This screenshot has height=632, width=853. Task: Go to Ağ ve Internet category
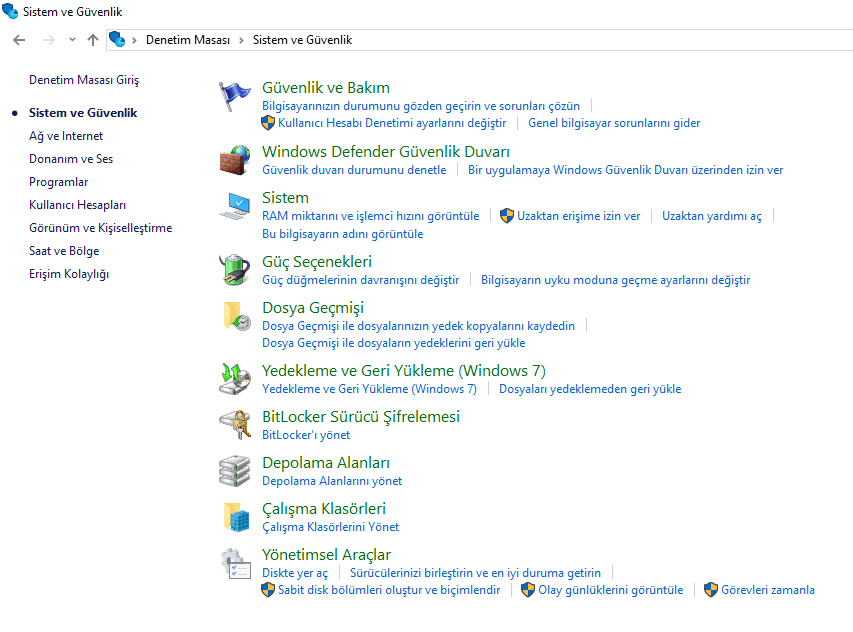tap(66, 136)
